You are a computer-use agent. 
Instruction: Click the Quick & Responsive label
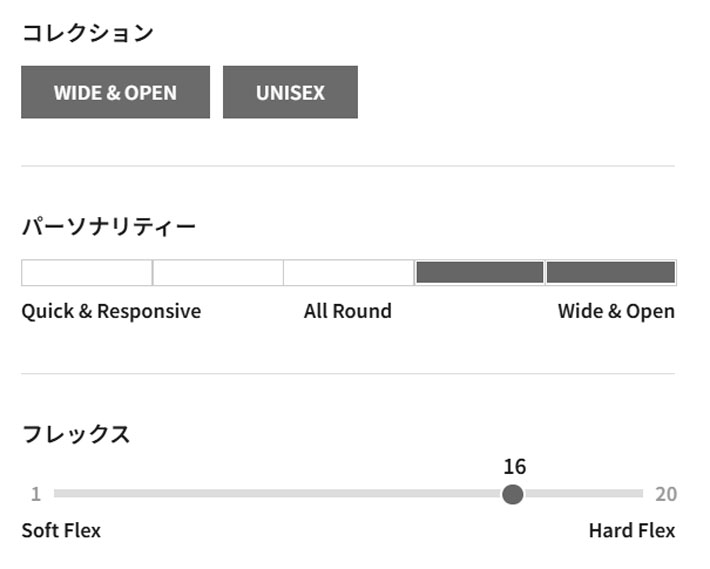coord(111,311)
